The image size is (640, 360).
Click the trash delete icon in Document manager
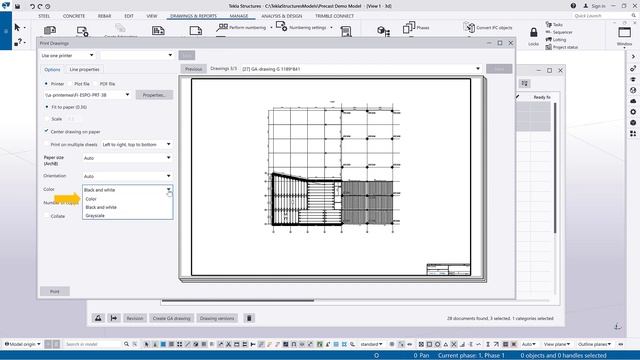(249, 318)
